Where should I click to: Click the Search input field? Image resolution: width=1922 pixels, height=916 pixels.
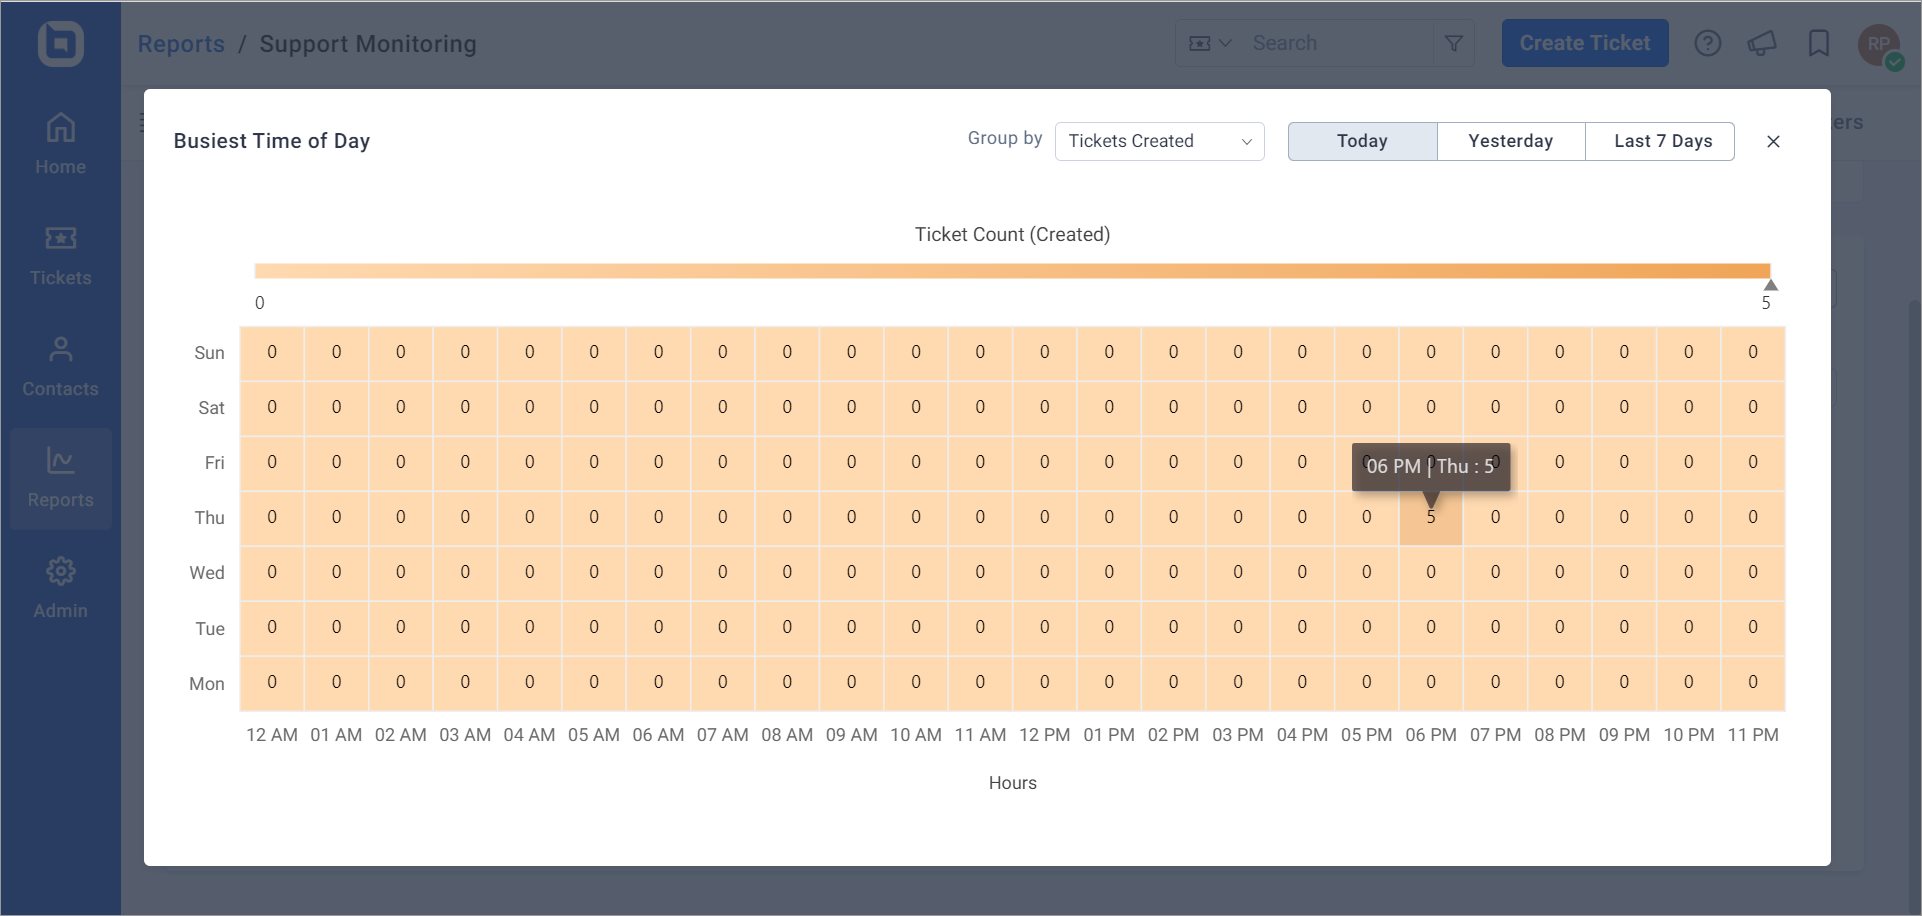coord(1338,43)
